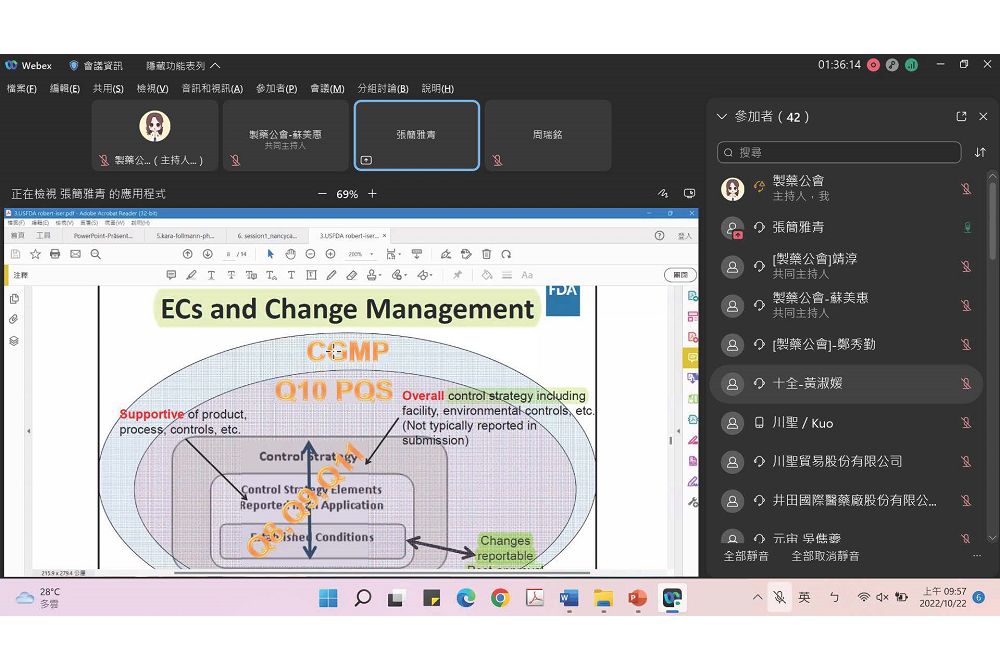The image size is (1000, 670).
Task: Select the highlighter tool in comment bar
Action: pyautogui.click(x=191, y=275)
